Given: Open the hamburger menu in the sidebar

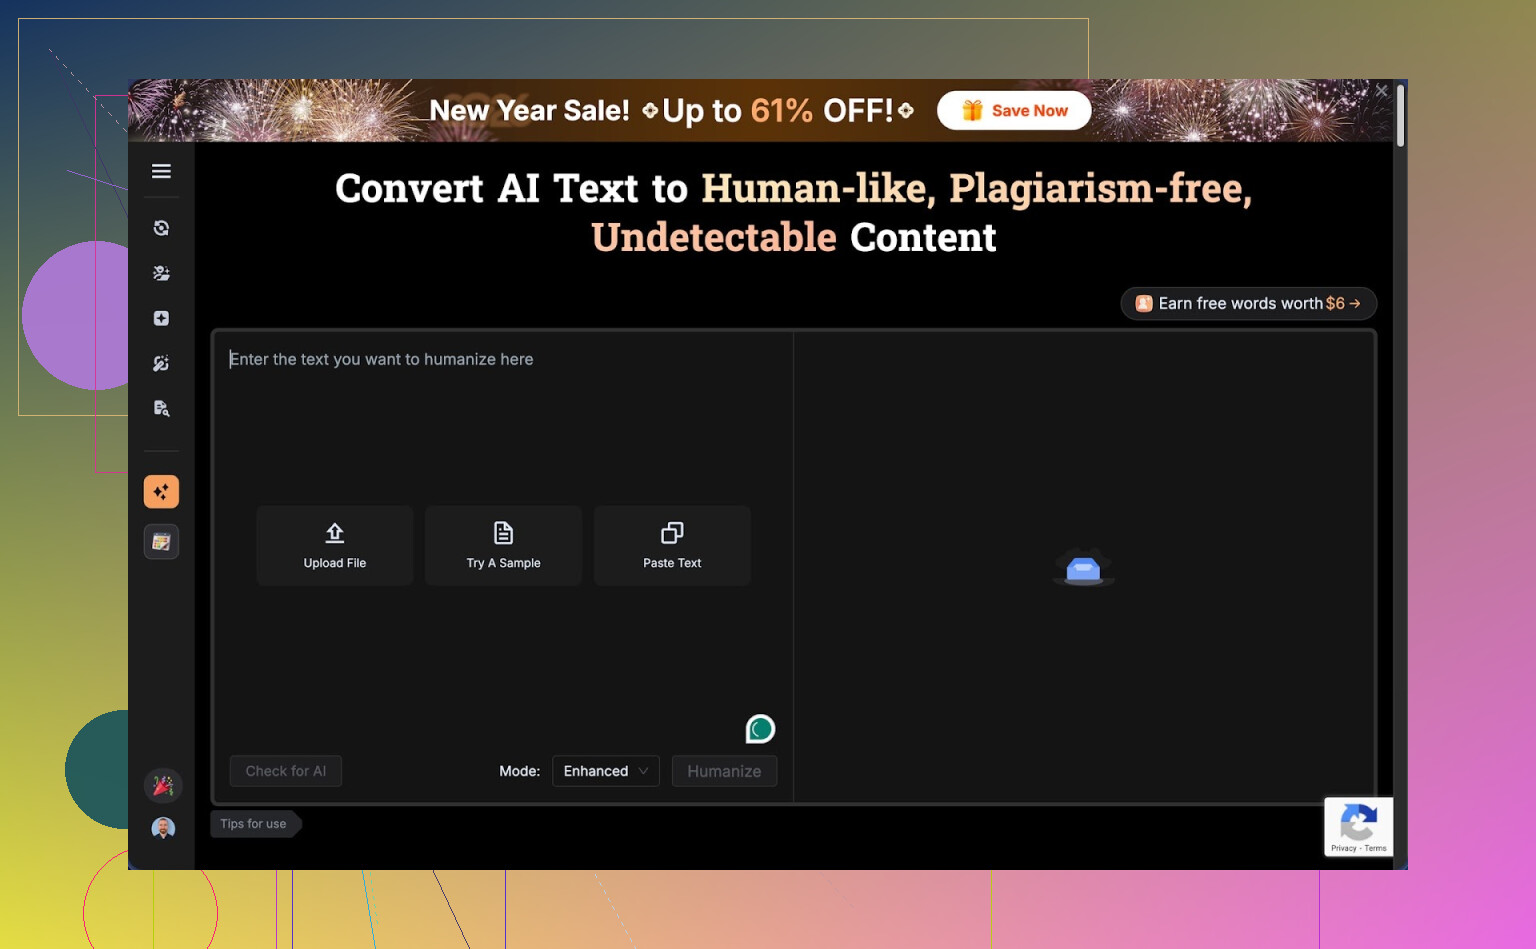Looking at the screenshot, I should click(161, 171).
